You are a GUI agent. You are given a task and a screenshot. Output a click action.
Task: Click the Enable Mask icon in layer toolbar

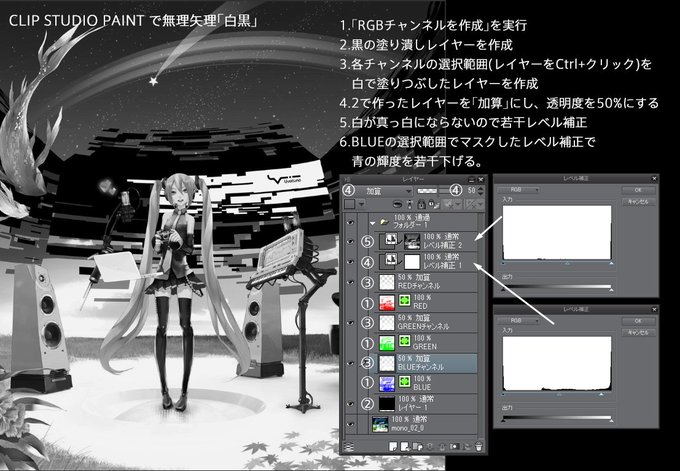[x=449, y=204]
